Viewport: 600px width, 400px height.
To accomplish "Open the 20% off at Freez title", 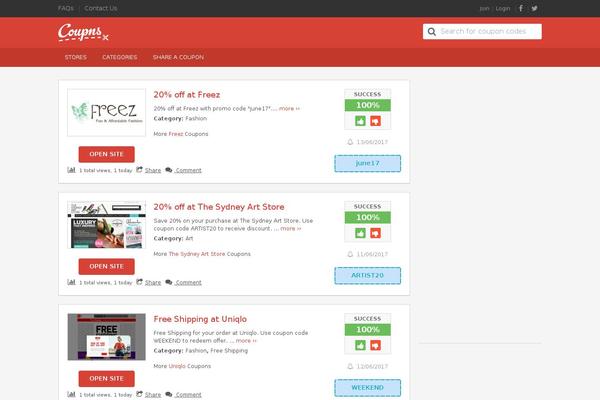I will pos(187,95).
